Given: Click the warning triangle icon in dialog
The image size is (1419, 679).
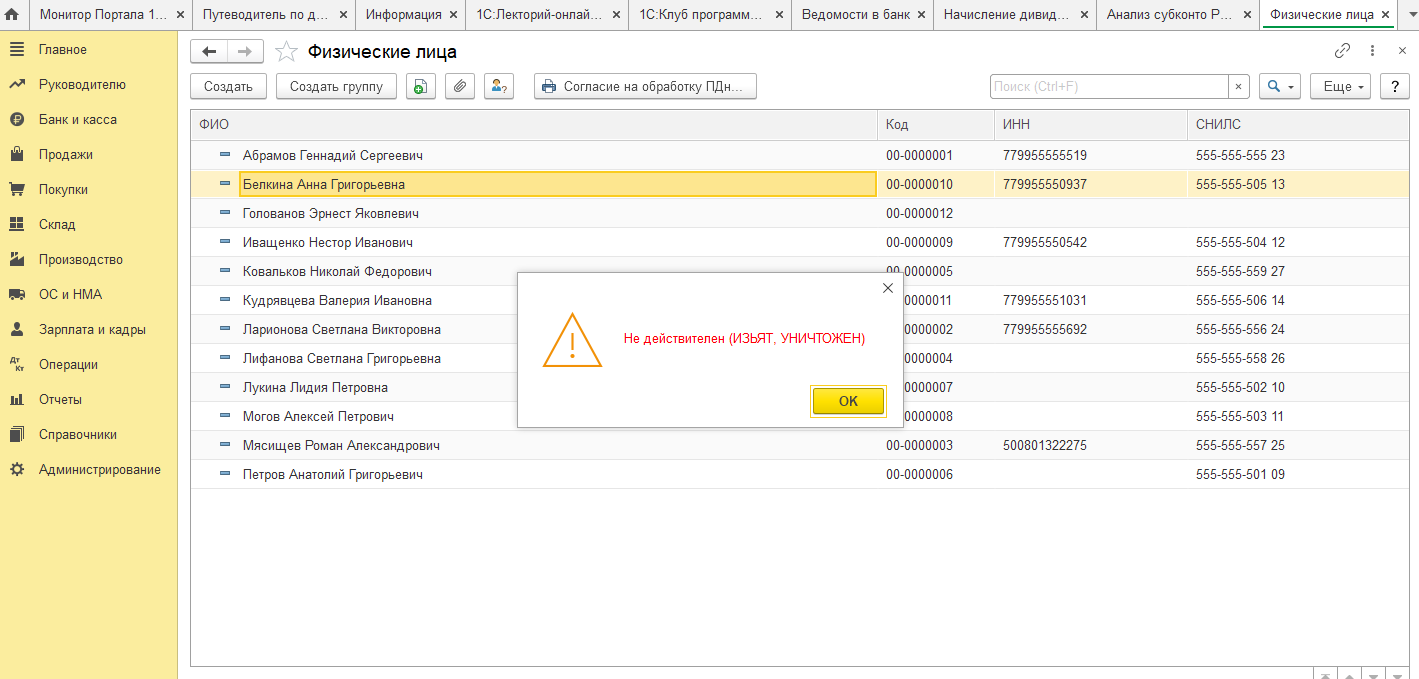Looking at the screenshot, I should [572, 340].
